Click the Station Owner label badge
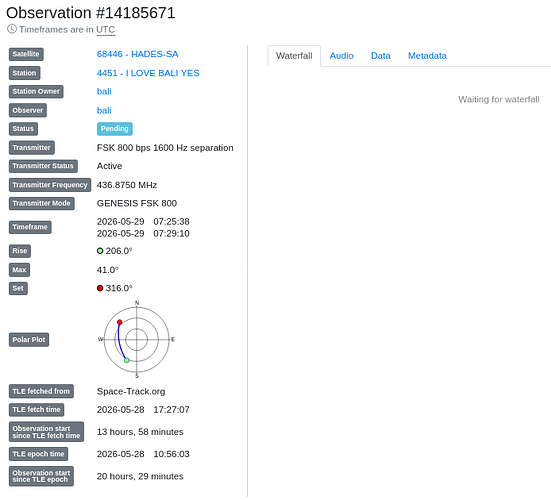The width and height of the screenshot is (551, 500). (x=36, y=91)
